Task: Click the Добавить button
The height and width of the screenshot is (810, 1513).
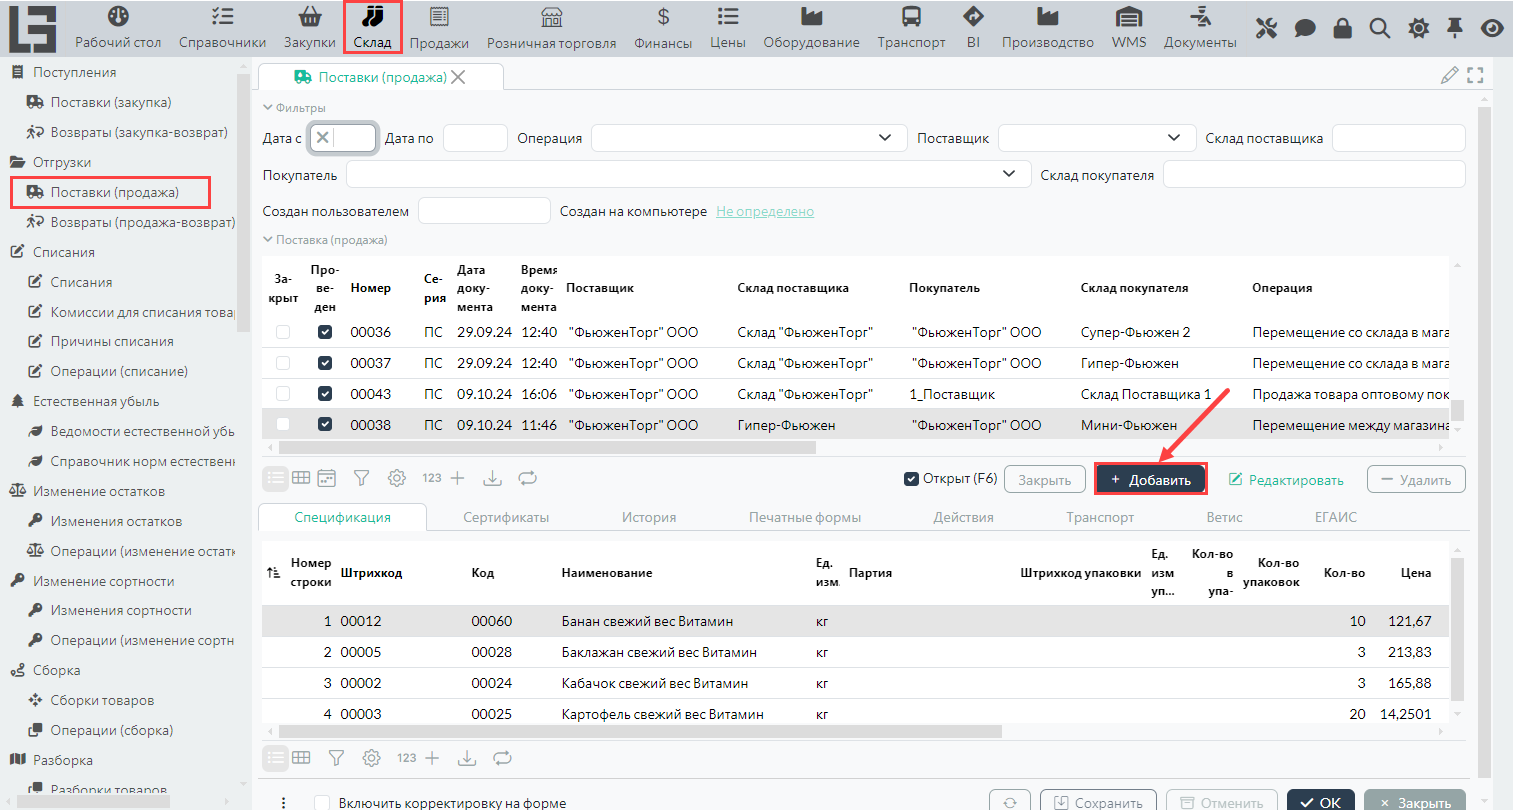Action: (x=1150, y=480)
